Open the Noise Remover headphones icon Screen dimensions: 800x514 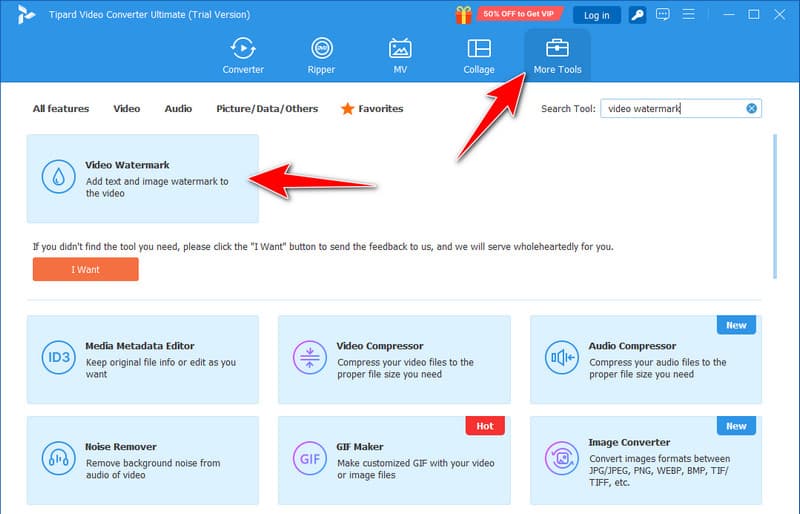tap(59, 458)
